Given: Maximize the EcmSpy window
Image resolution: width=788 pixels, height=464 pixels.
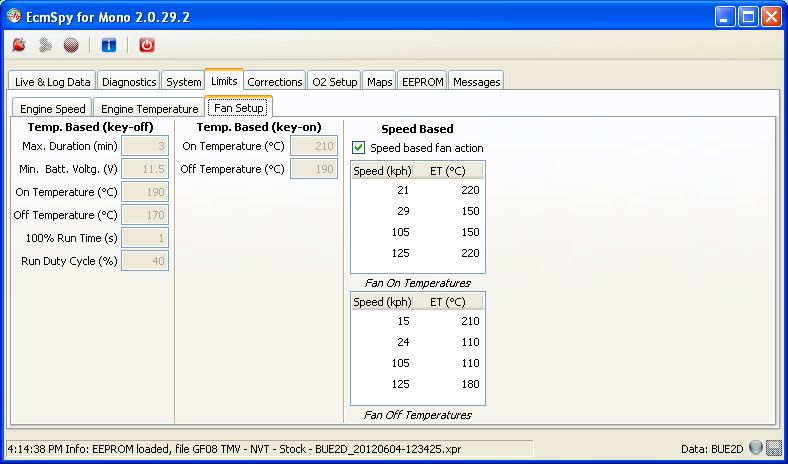Looking at the screenshot, I should (x=747, y=16).
